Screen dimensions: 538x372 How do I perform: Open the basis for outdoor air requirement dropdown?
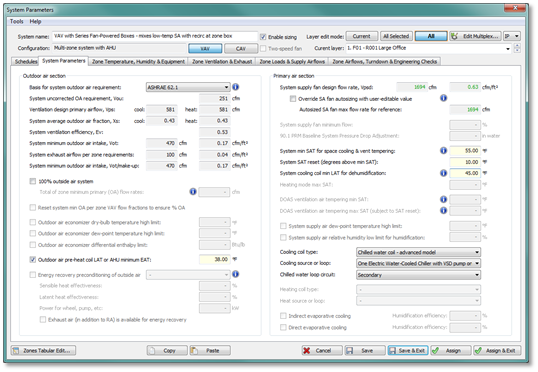coord(188,87)
